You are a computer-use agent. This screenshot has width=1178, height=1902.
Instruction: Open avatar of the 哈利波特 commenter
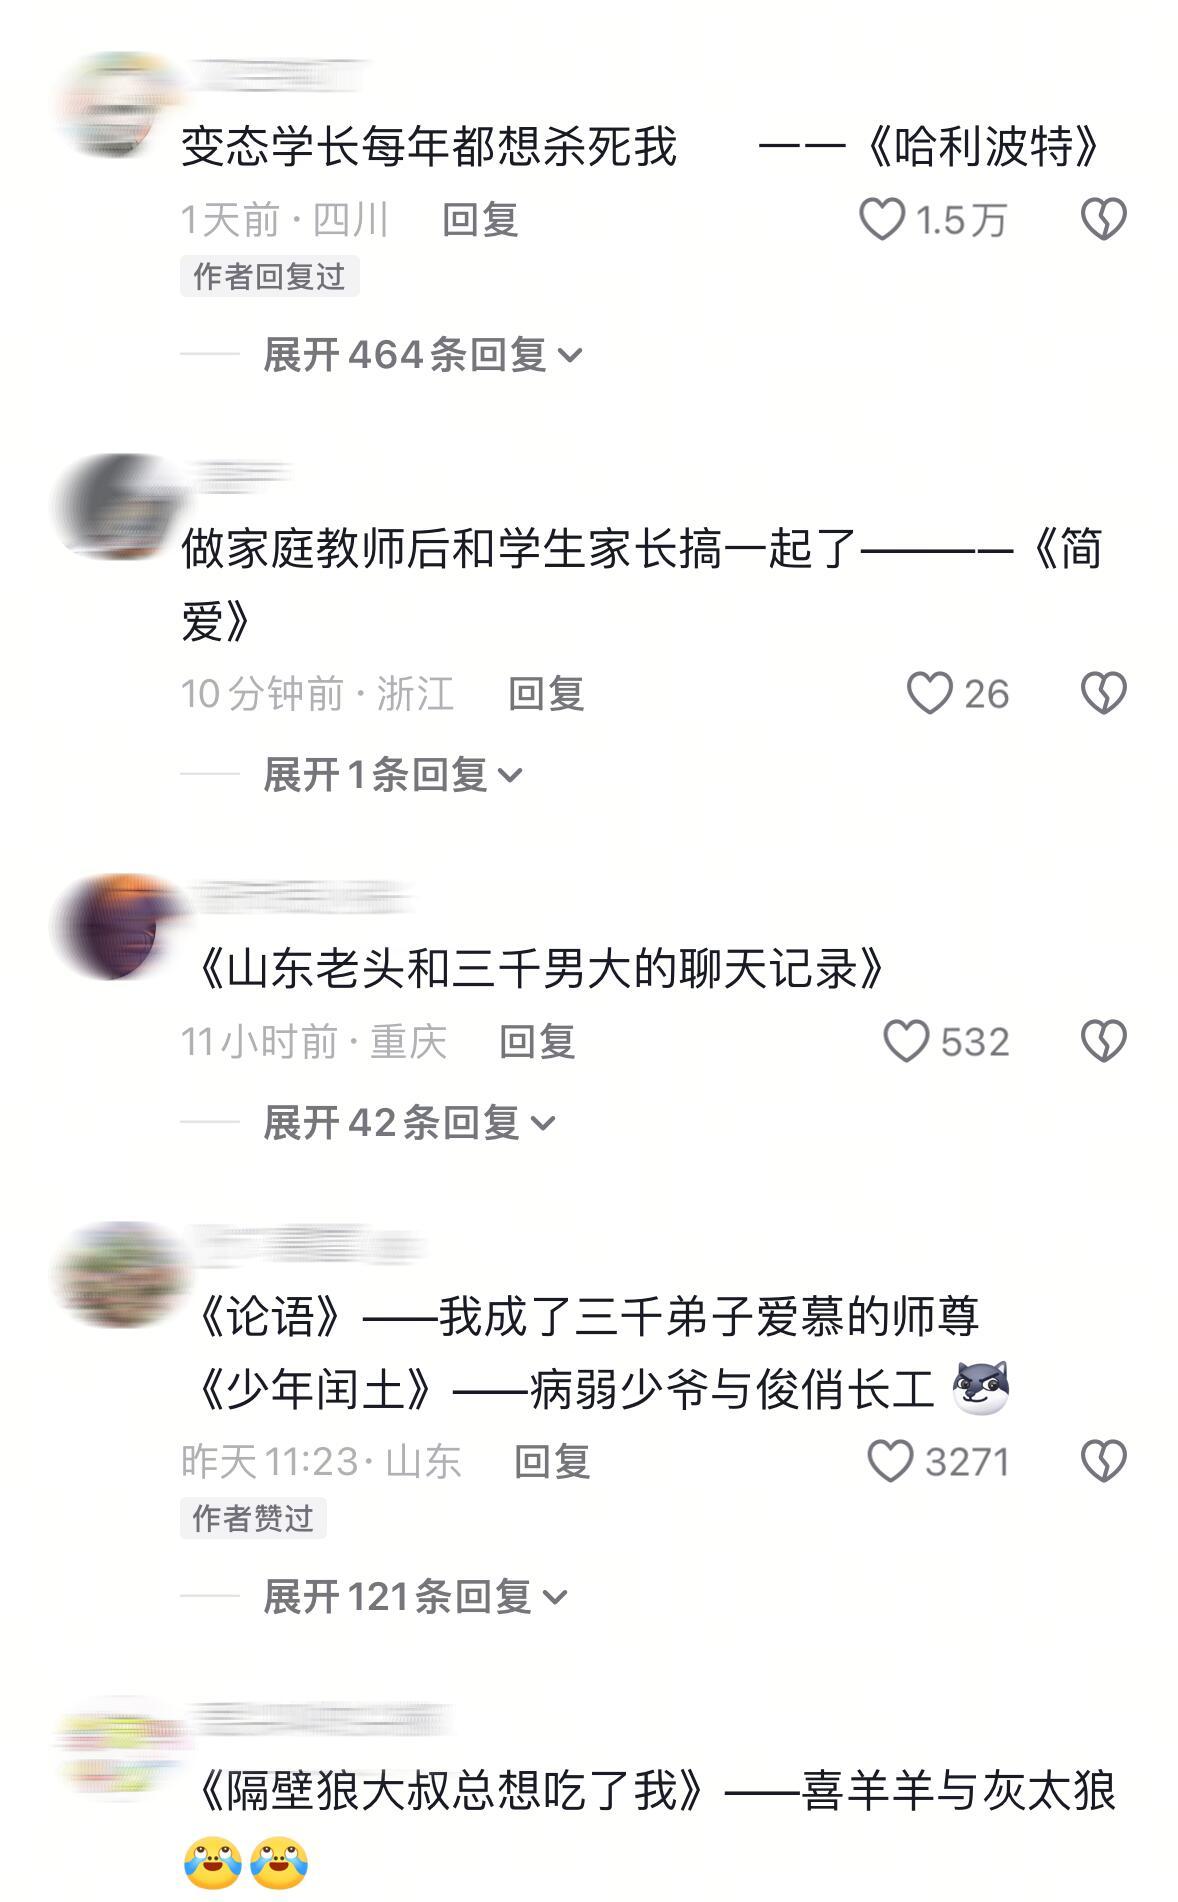(115, 104)
